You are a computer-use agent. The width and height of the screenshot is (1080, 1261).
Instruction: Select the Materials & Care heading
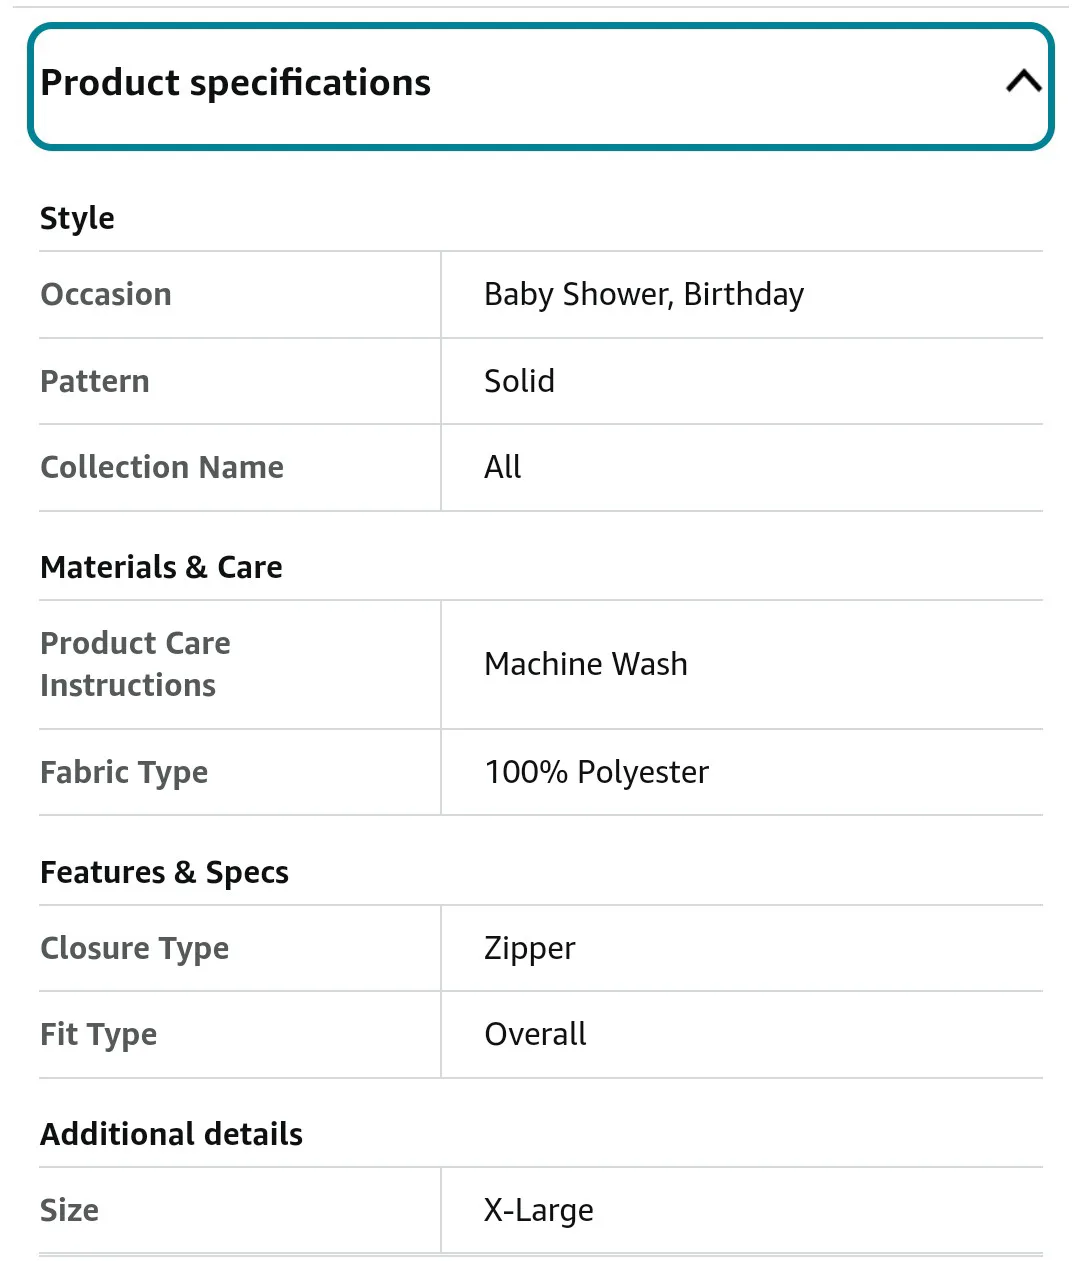[161, 567]
